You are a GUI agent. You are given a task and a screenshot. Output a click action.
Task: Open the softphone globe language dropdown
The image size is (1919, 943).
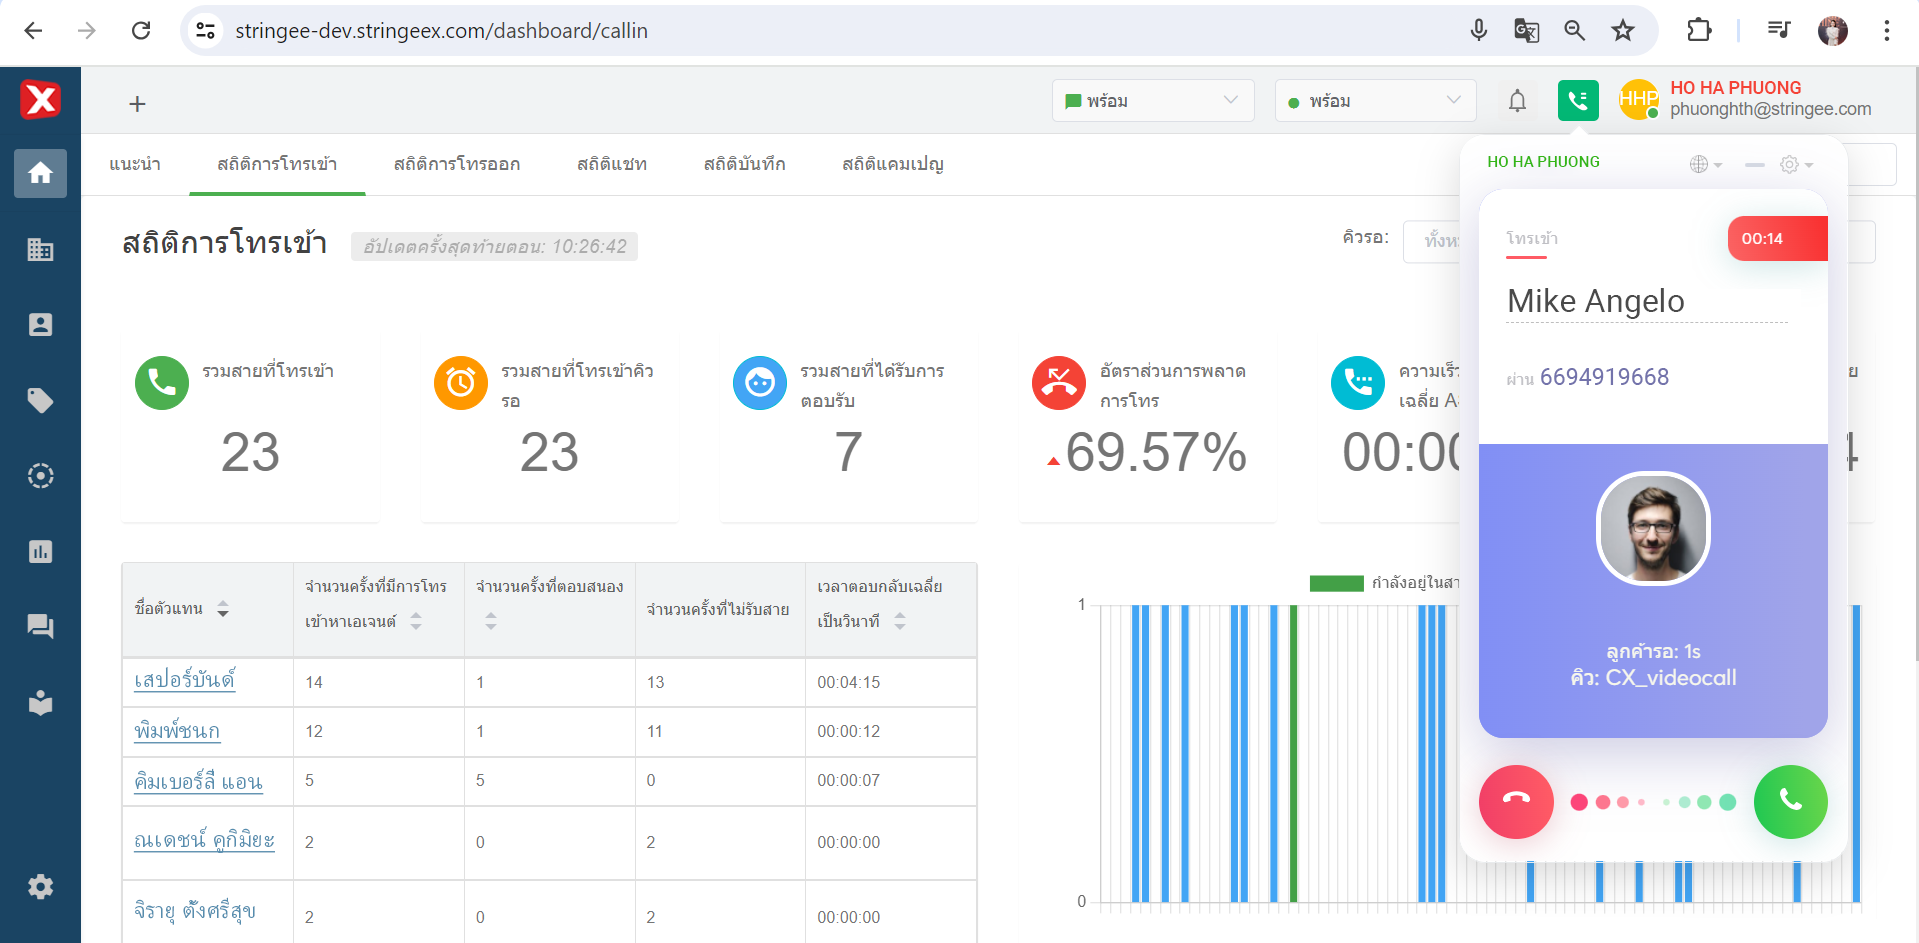point(1704,164)
